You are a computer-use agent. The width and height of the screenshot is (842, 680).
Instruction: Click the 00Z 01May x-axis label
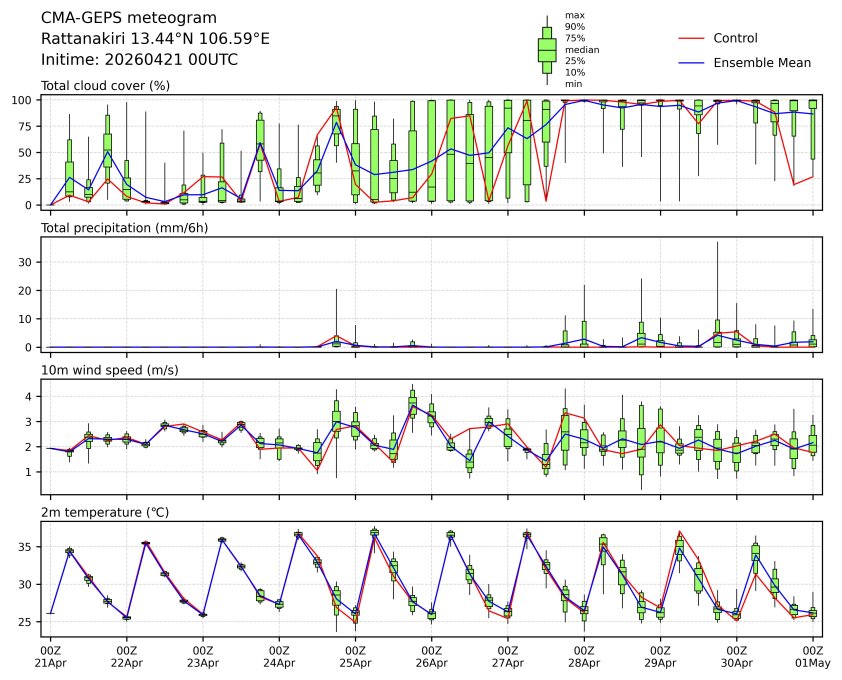(x=812, y=656)
